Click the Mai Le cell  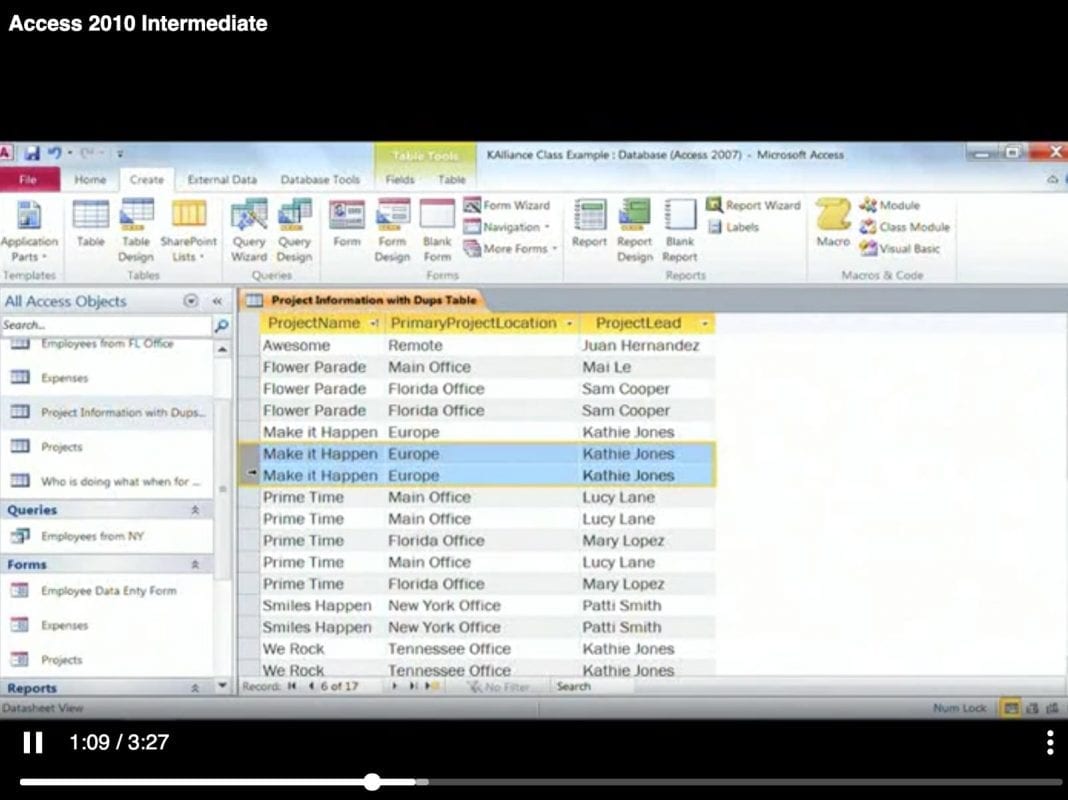[646, 368]
